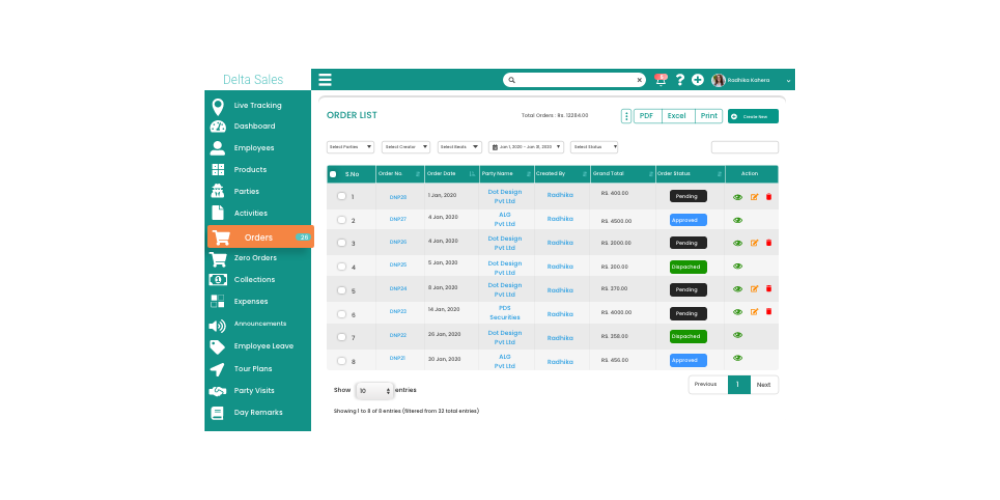
Task: Focus the top search bar field
Action: [x=574, y=80]
